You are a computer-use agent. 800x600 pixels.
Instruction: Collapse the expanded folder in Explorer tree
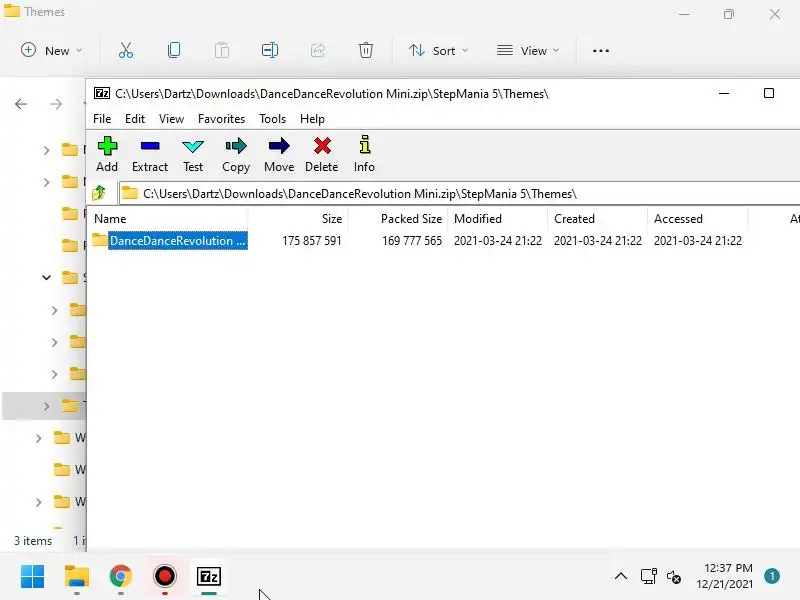46,278
